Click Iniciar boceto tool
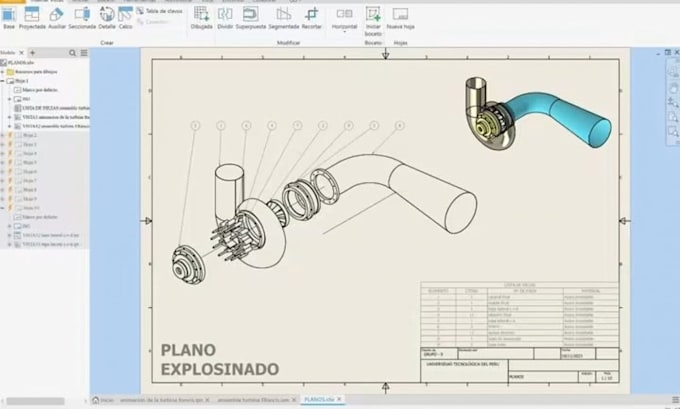The height and width of the screenshot is (409, 680). coord(373,21)
